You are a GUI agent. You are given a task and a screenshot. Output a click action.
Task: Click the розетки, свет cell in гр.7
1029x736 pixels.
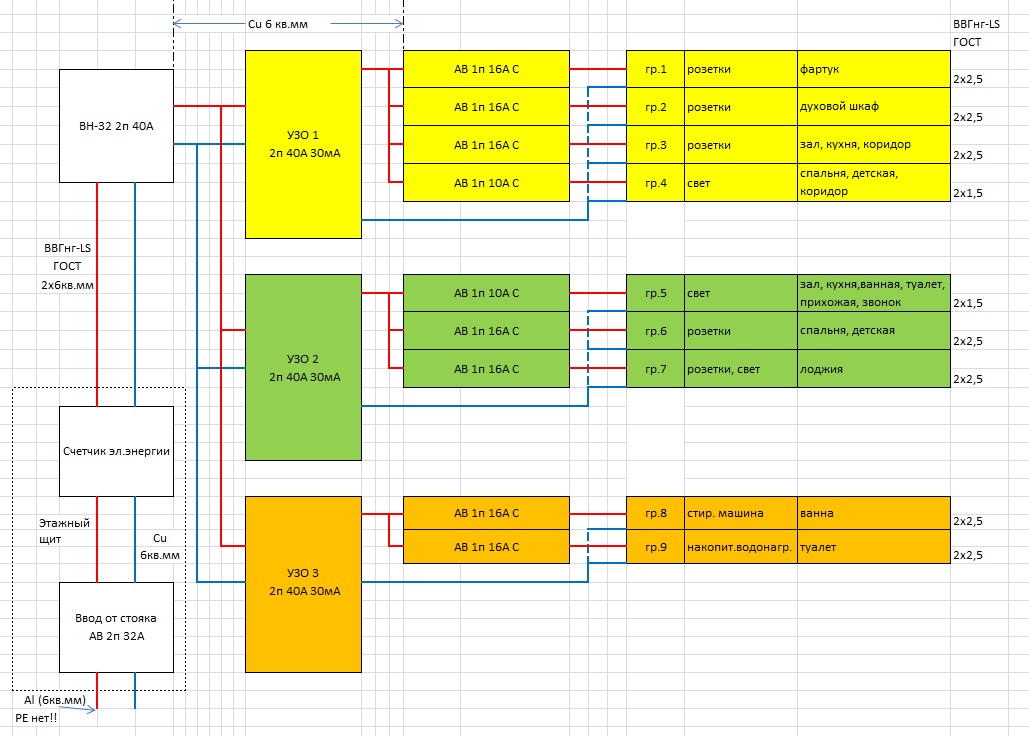(740, 369)
